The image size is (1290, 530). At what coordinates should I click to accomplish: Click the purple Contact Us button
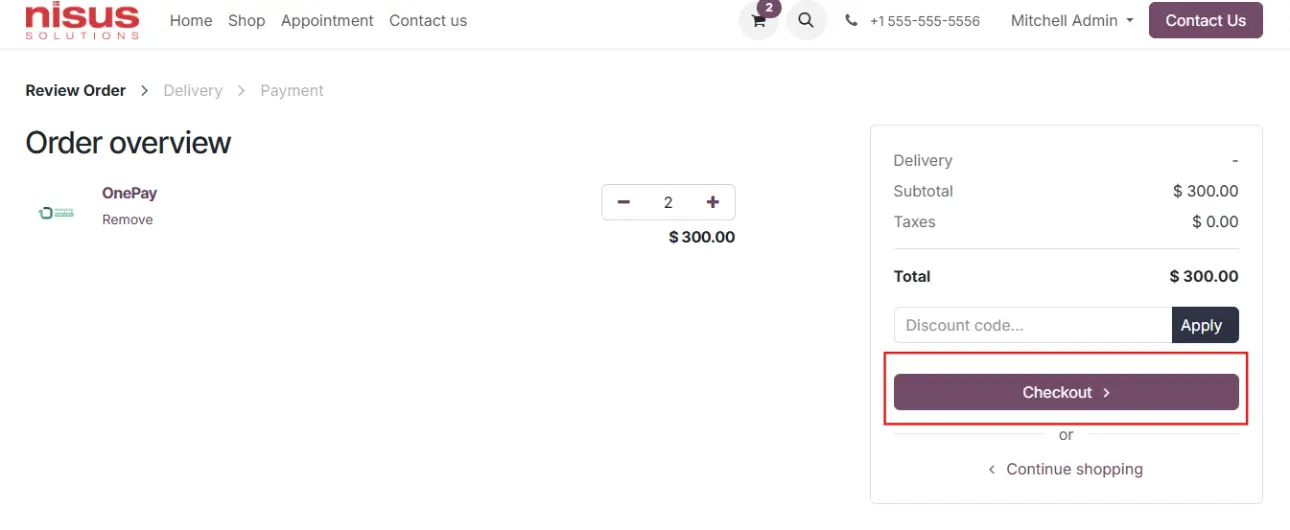1205,20
